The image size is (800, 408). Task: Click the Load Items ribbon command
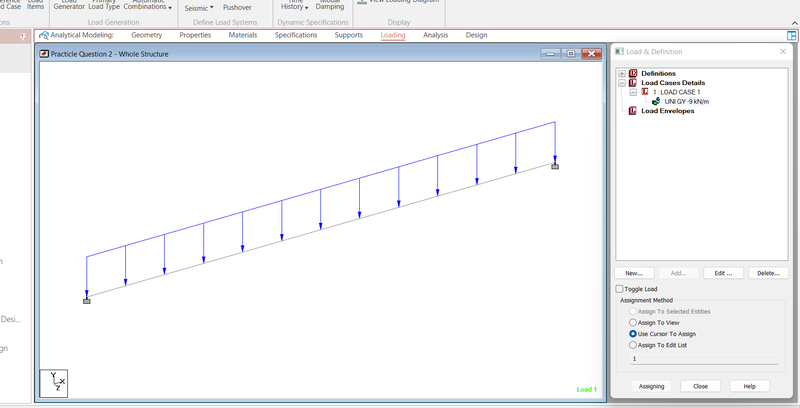coord(35,5)
